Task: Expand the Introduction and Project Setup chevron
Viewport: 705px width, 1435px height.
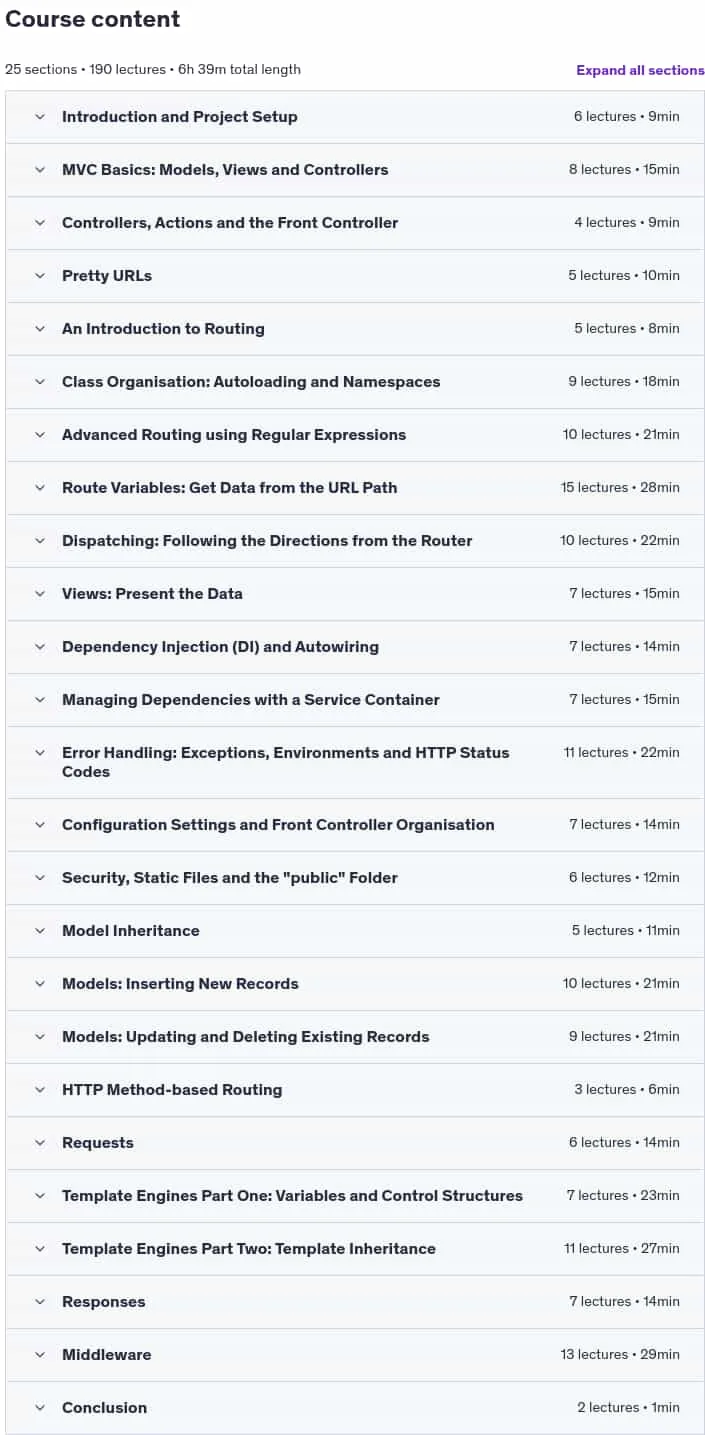Action: point(40,117)
